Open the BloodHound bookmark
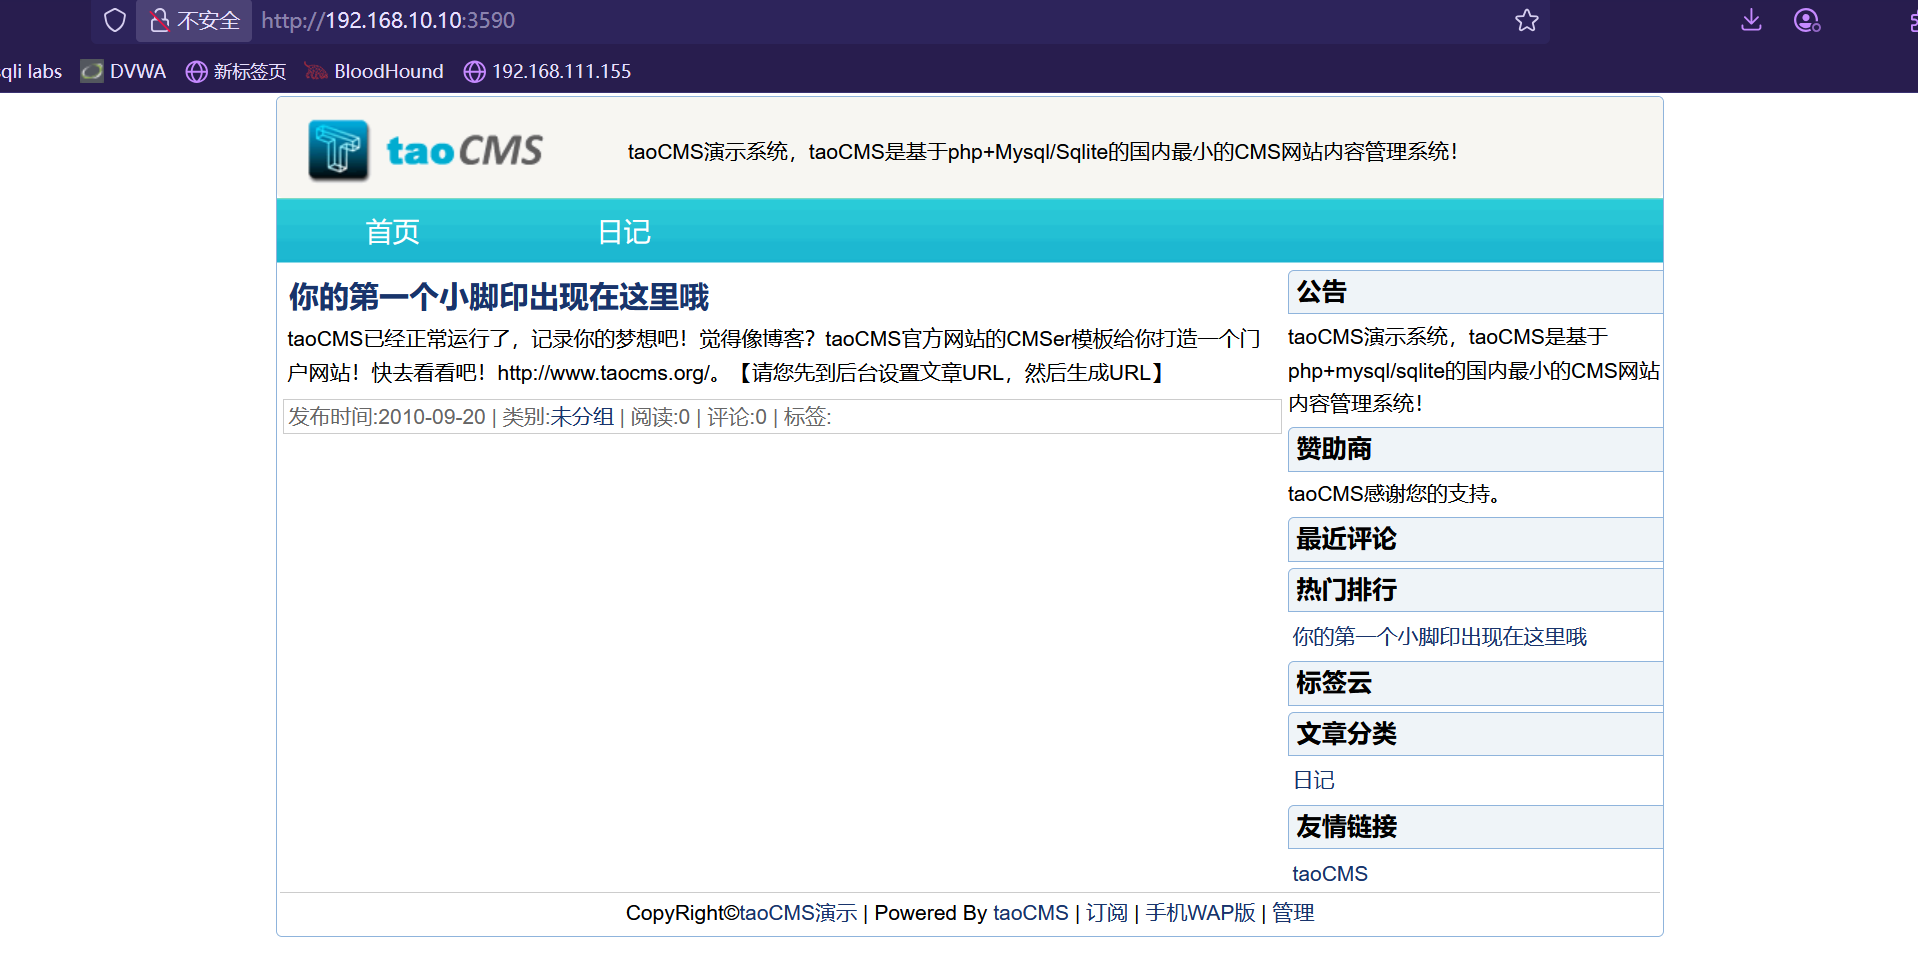Image resolution: width=1918 pixels, height=976 pixels. click(375, 71)
